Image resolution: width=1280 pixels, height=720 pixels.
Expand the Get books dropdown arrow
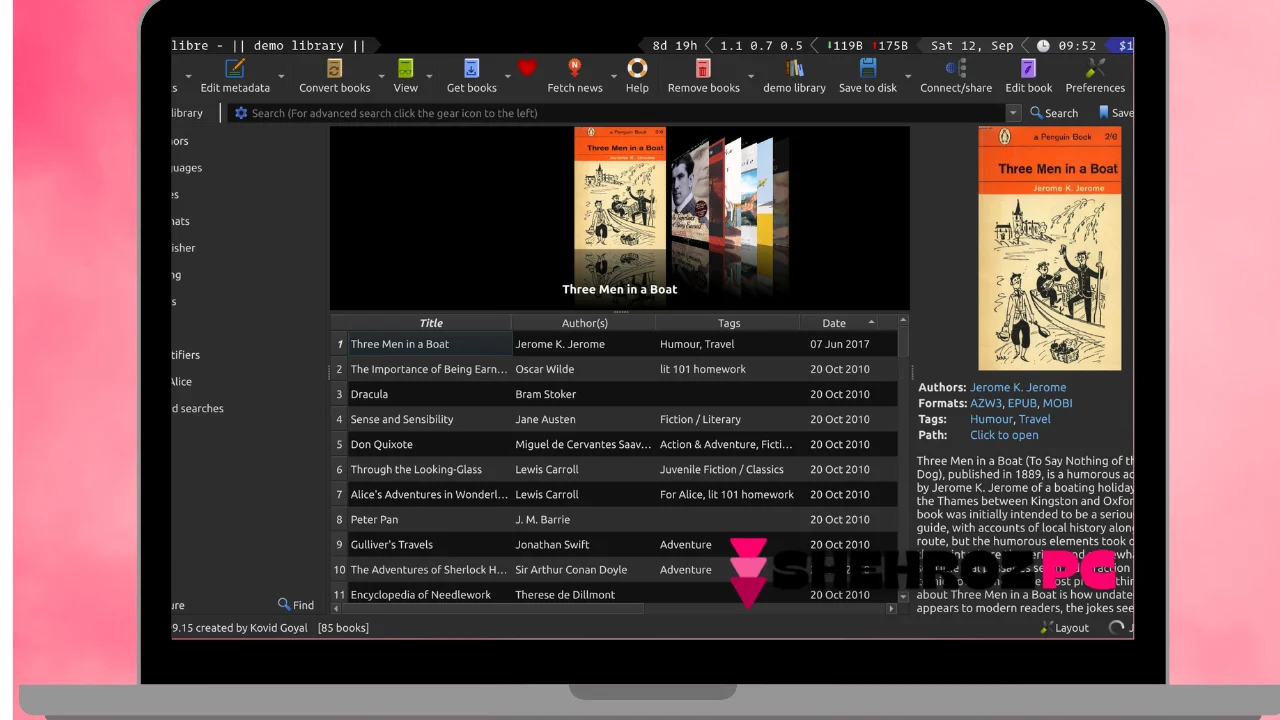click(507, 76)
